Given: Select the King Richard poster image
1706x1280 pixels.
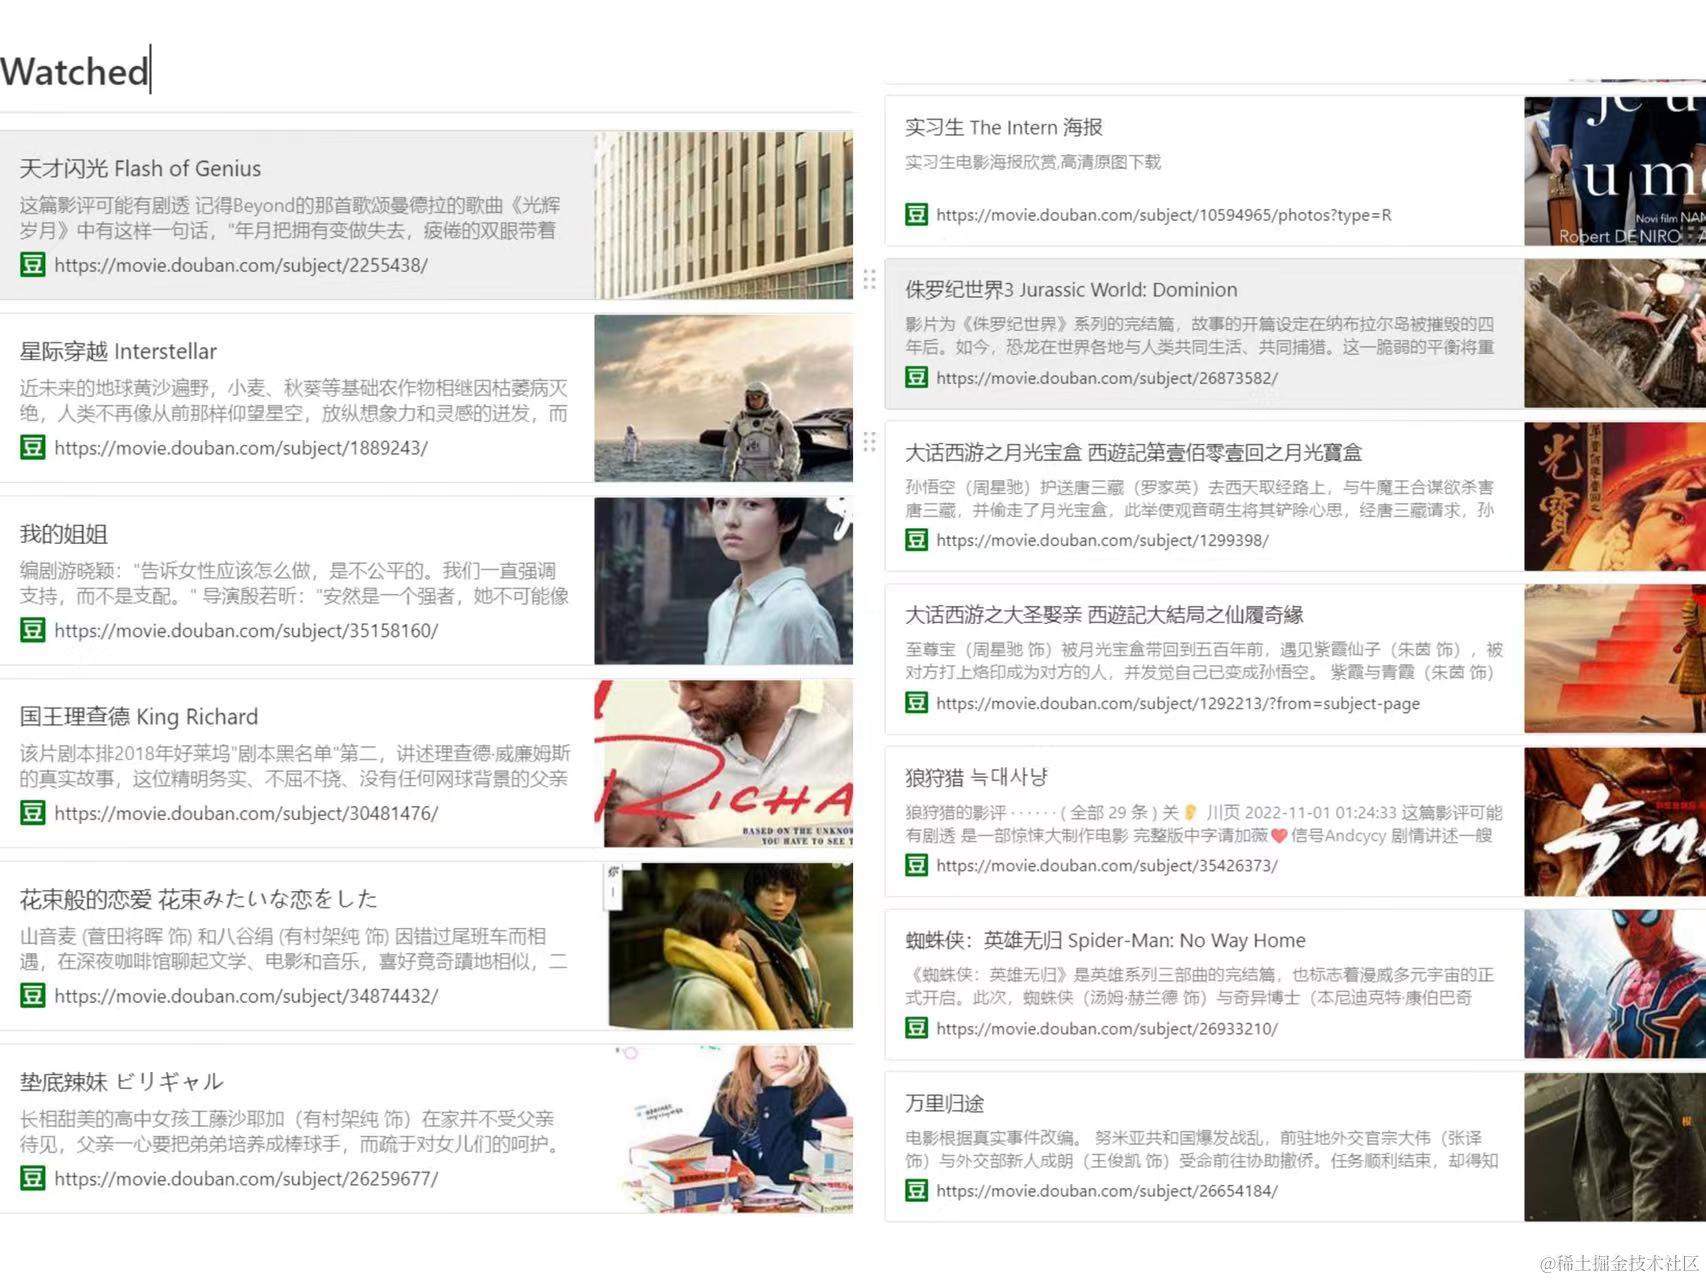Looking at the screenshot, I should [724, 764].
